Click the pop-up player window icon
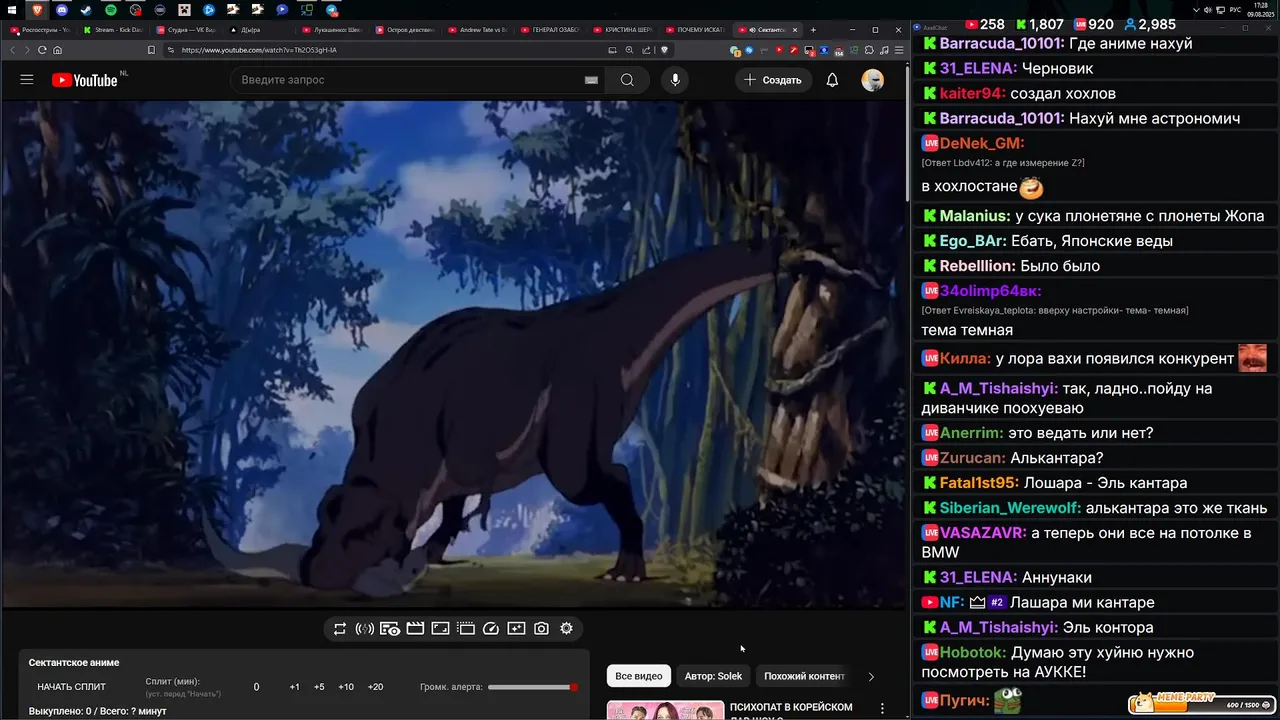Screen dimensions: 1280x720 (466, 629)
